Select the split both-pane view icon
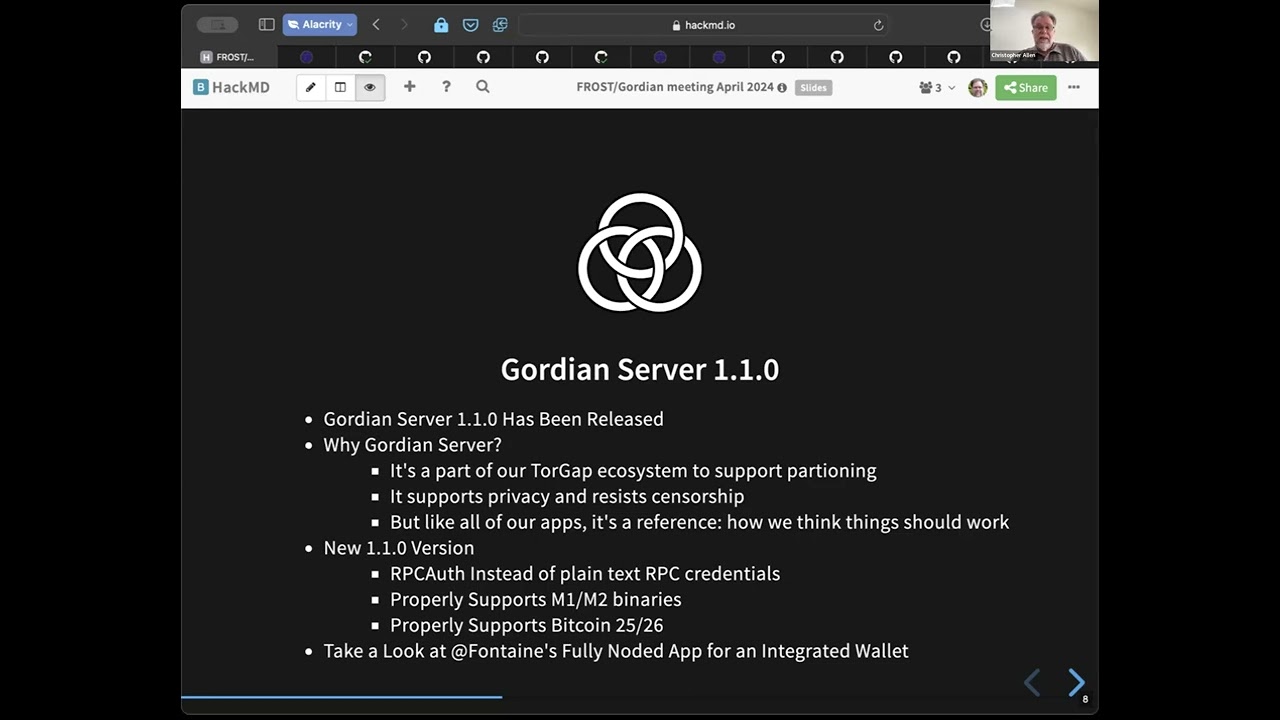1280x720 pixels. tap(340, 87)
